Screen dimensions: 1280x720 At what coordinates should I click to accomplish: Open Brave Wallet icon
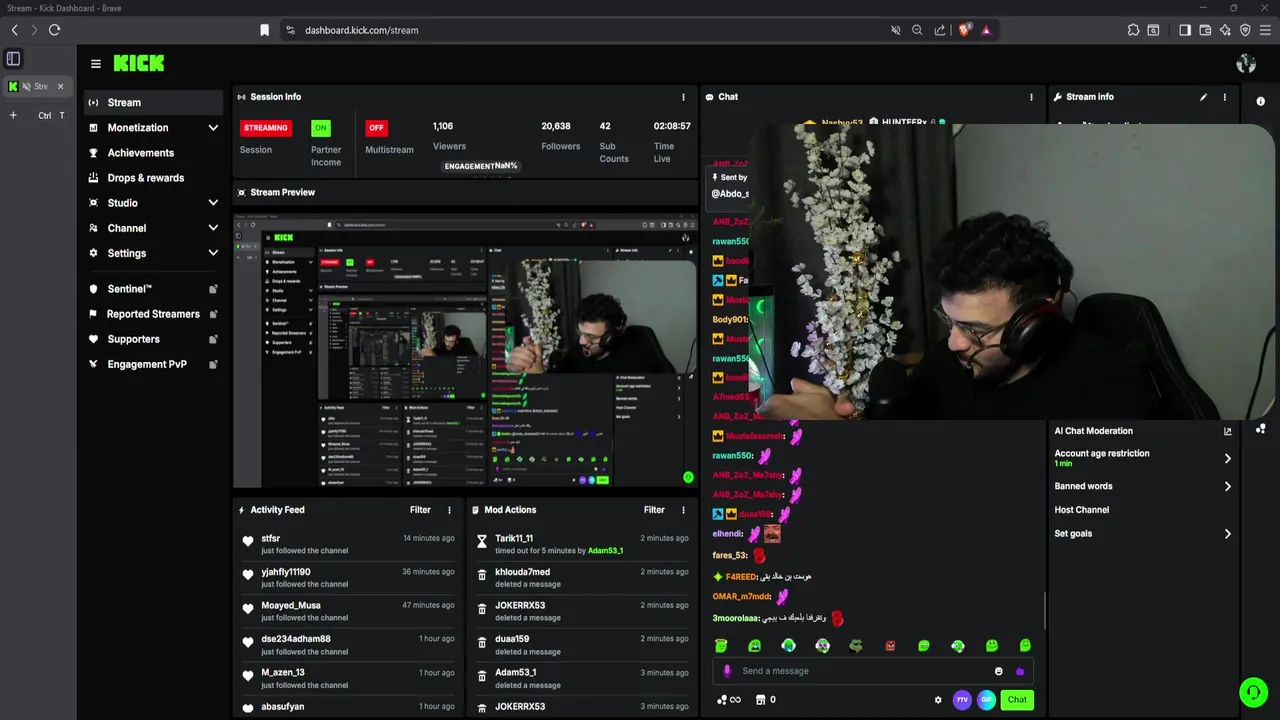click(x=1205, y=30)
